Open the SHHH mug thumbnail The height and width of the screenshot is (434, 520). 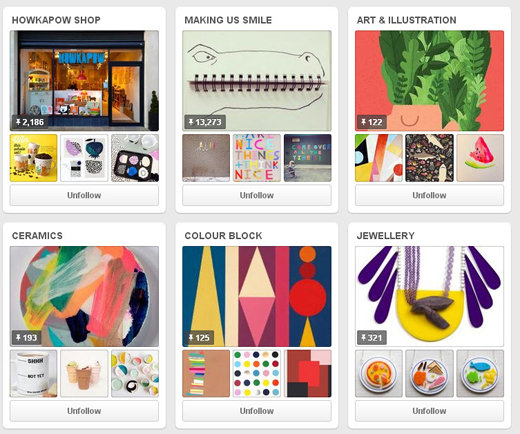tap(33, 373)
